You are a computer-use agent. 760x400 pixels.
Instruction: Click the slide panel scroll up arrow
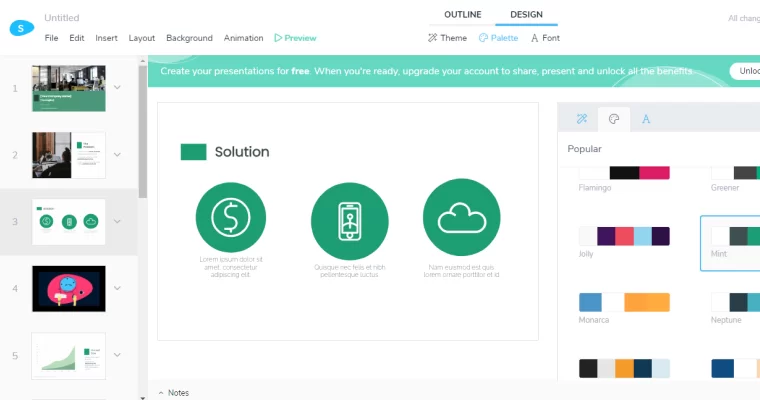point(142,61)
